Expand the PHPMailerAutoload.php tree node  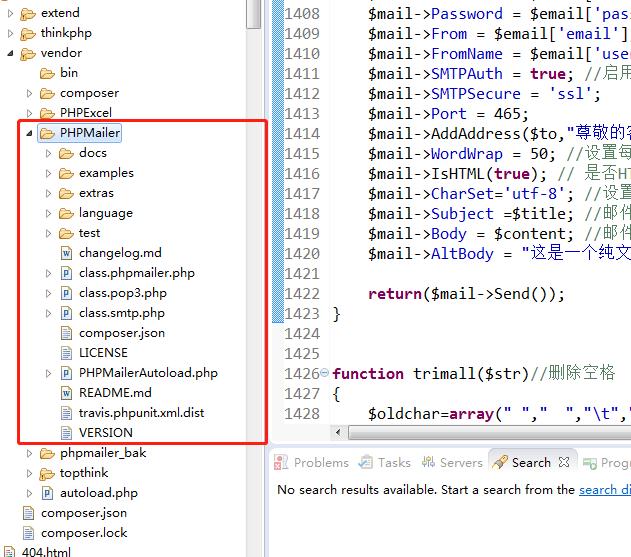click(49, 373)
